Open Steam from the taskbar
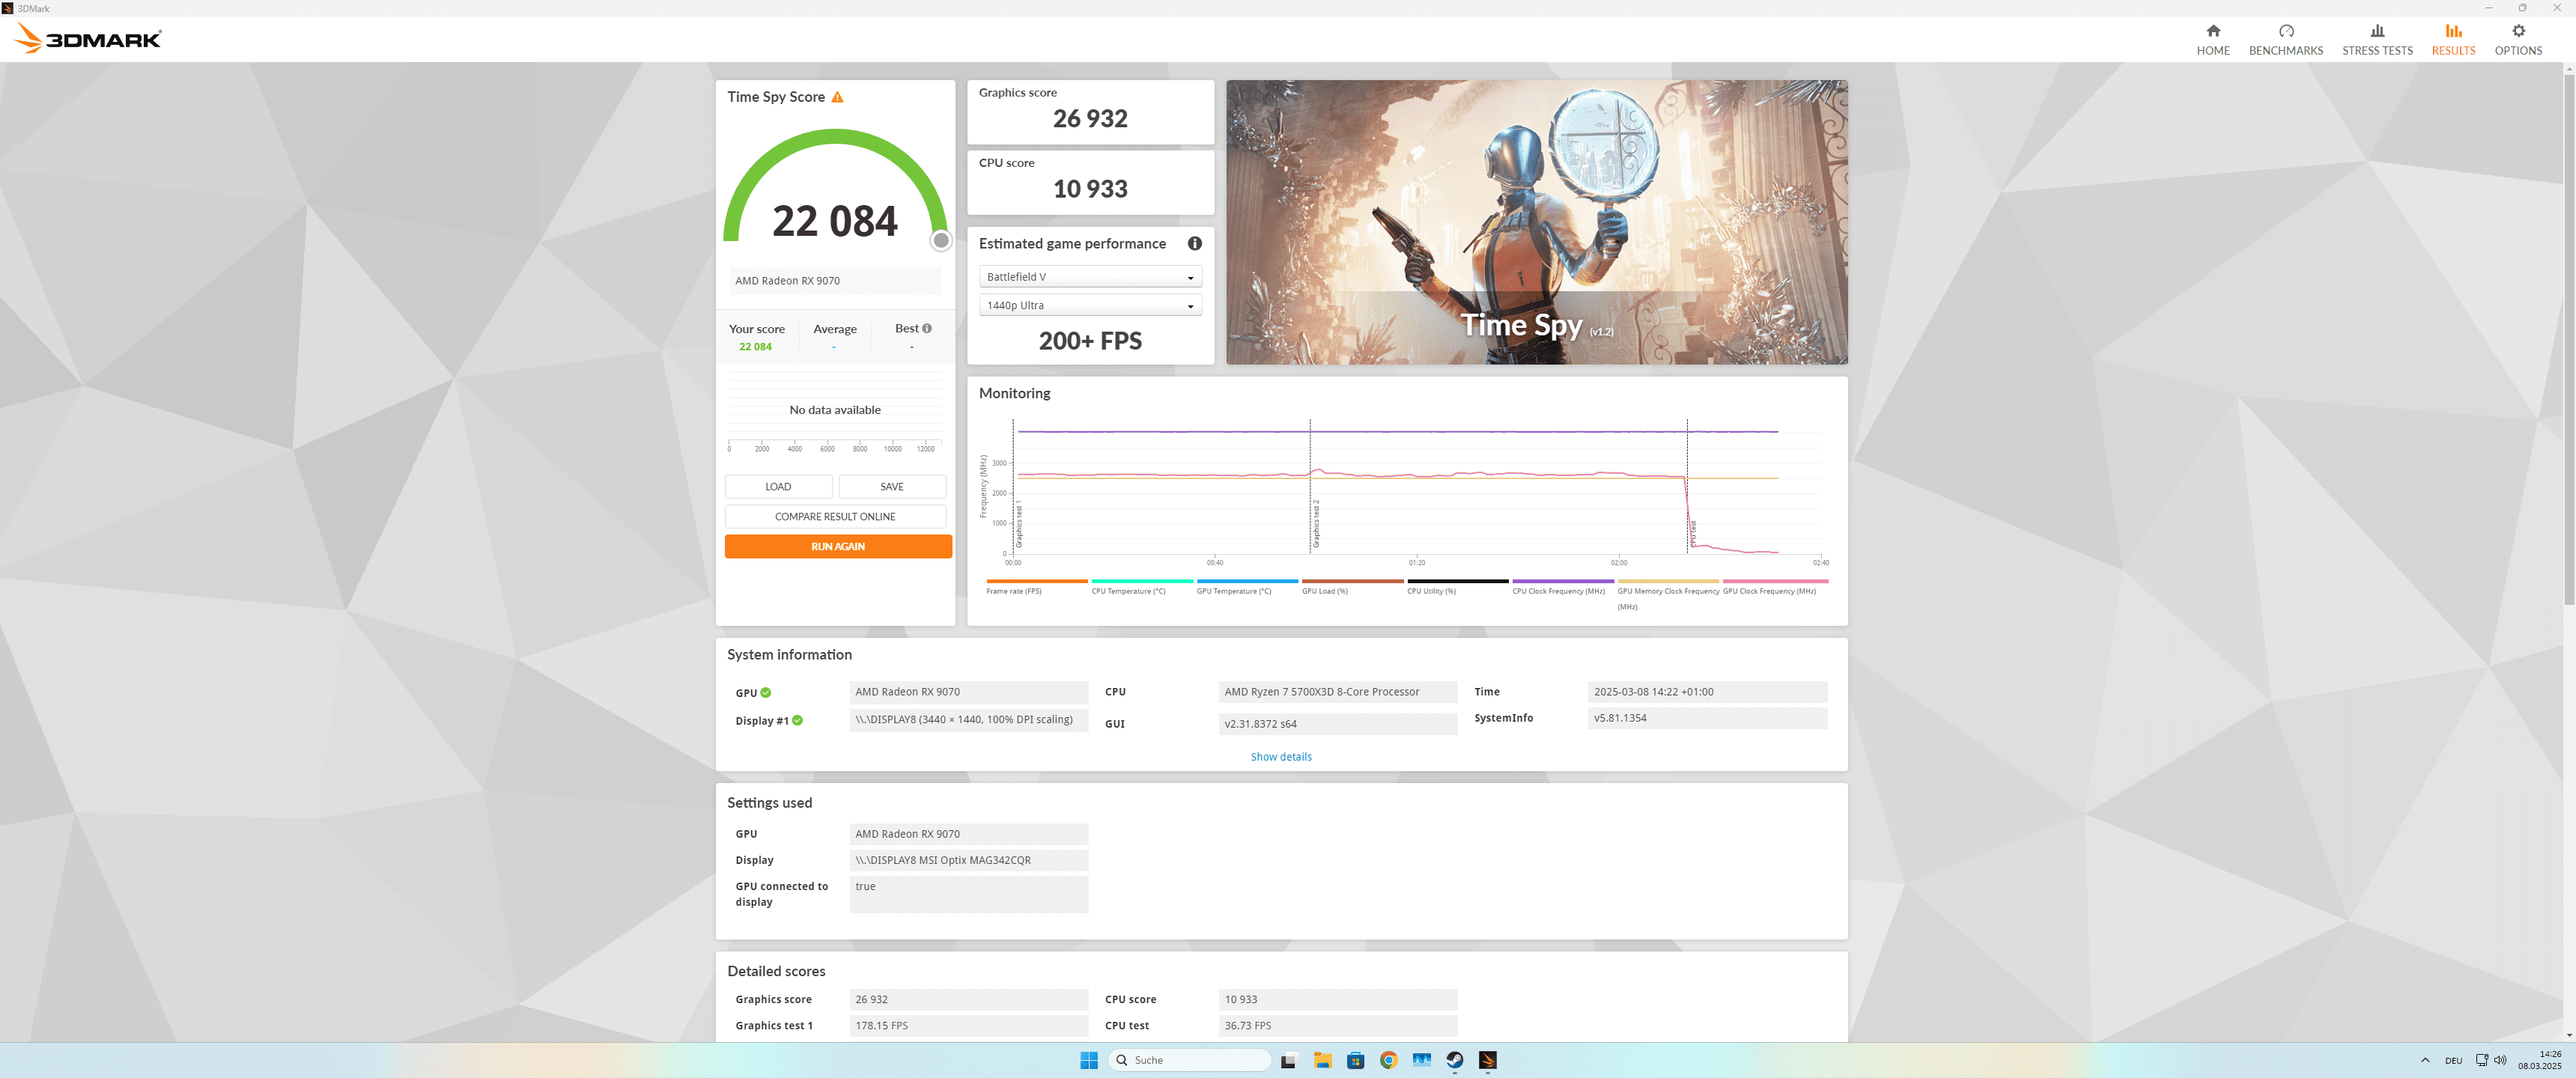The height and width of the screenshot is (1078, 2576). [1454, 1060]
